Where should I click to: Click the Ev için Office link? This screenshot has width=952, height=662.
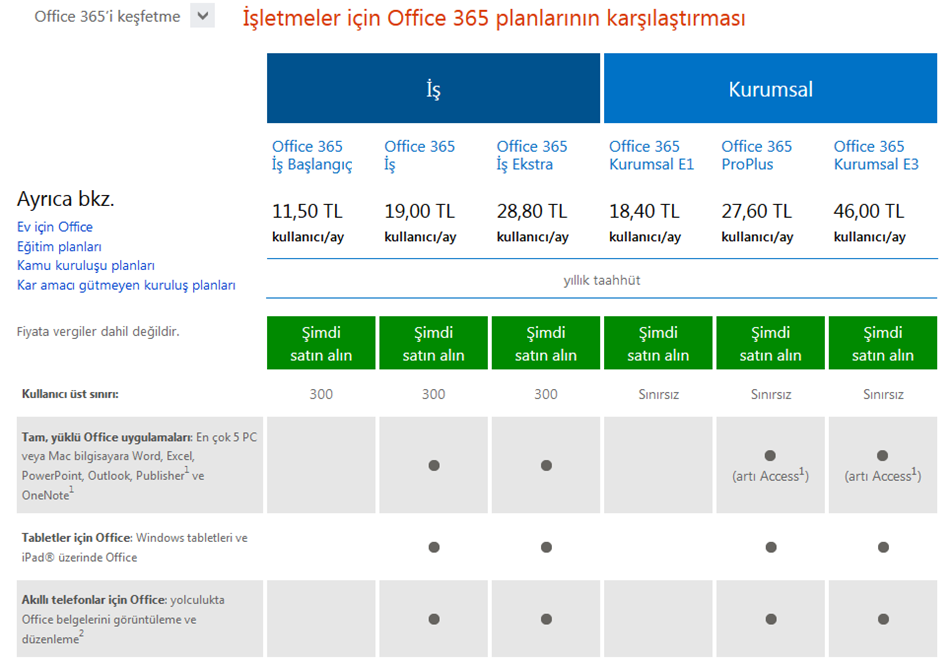[x=55, y=227]
